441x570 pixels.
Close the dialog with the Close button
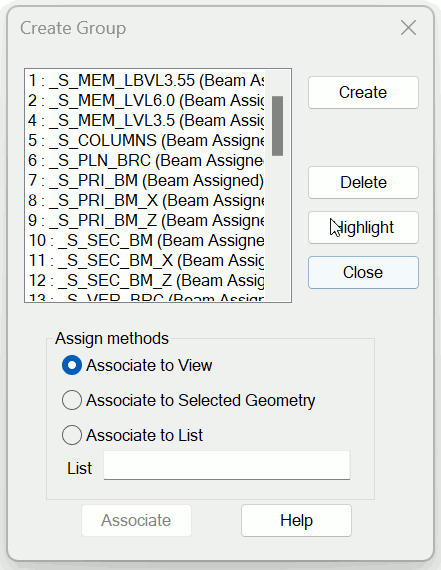(363, 273)
